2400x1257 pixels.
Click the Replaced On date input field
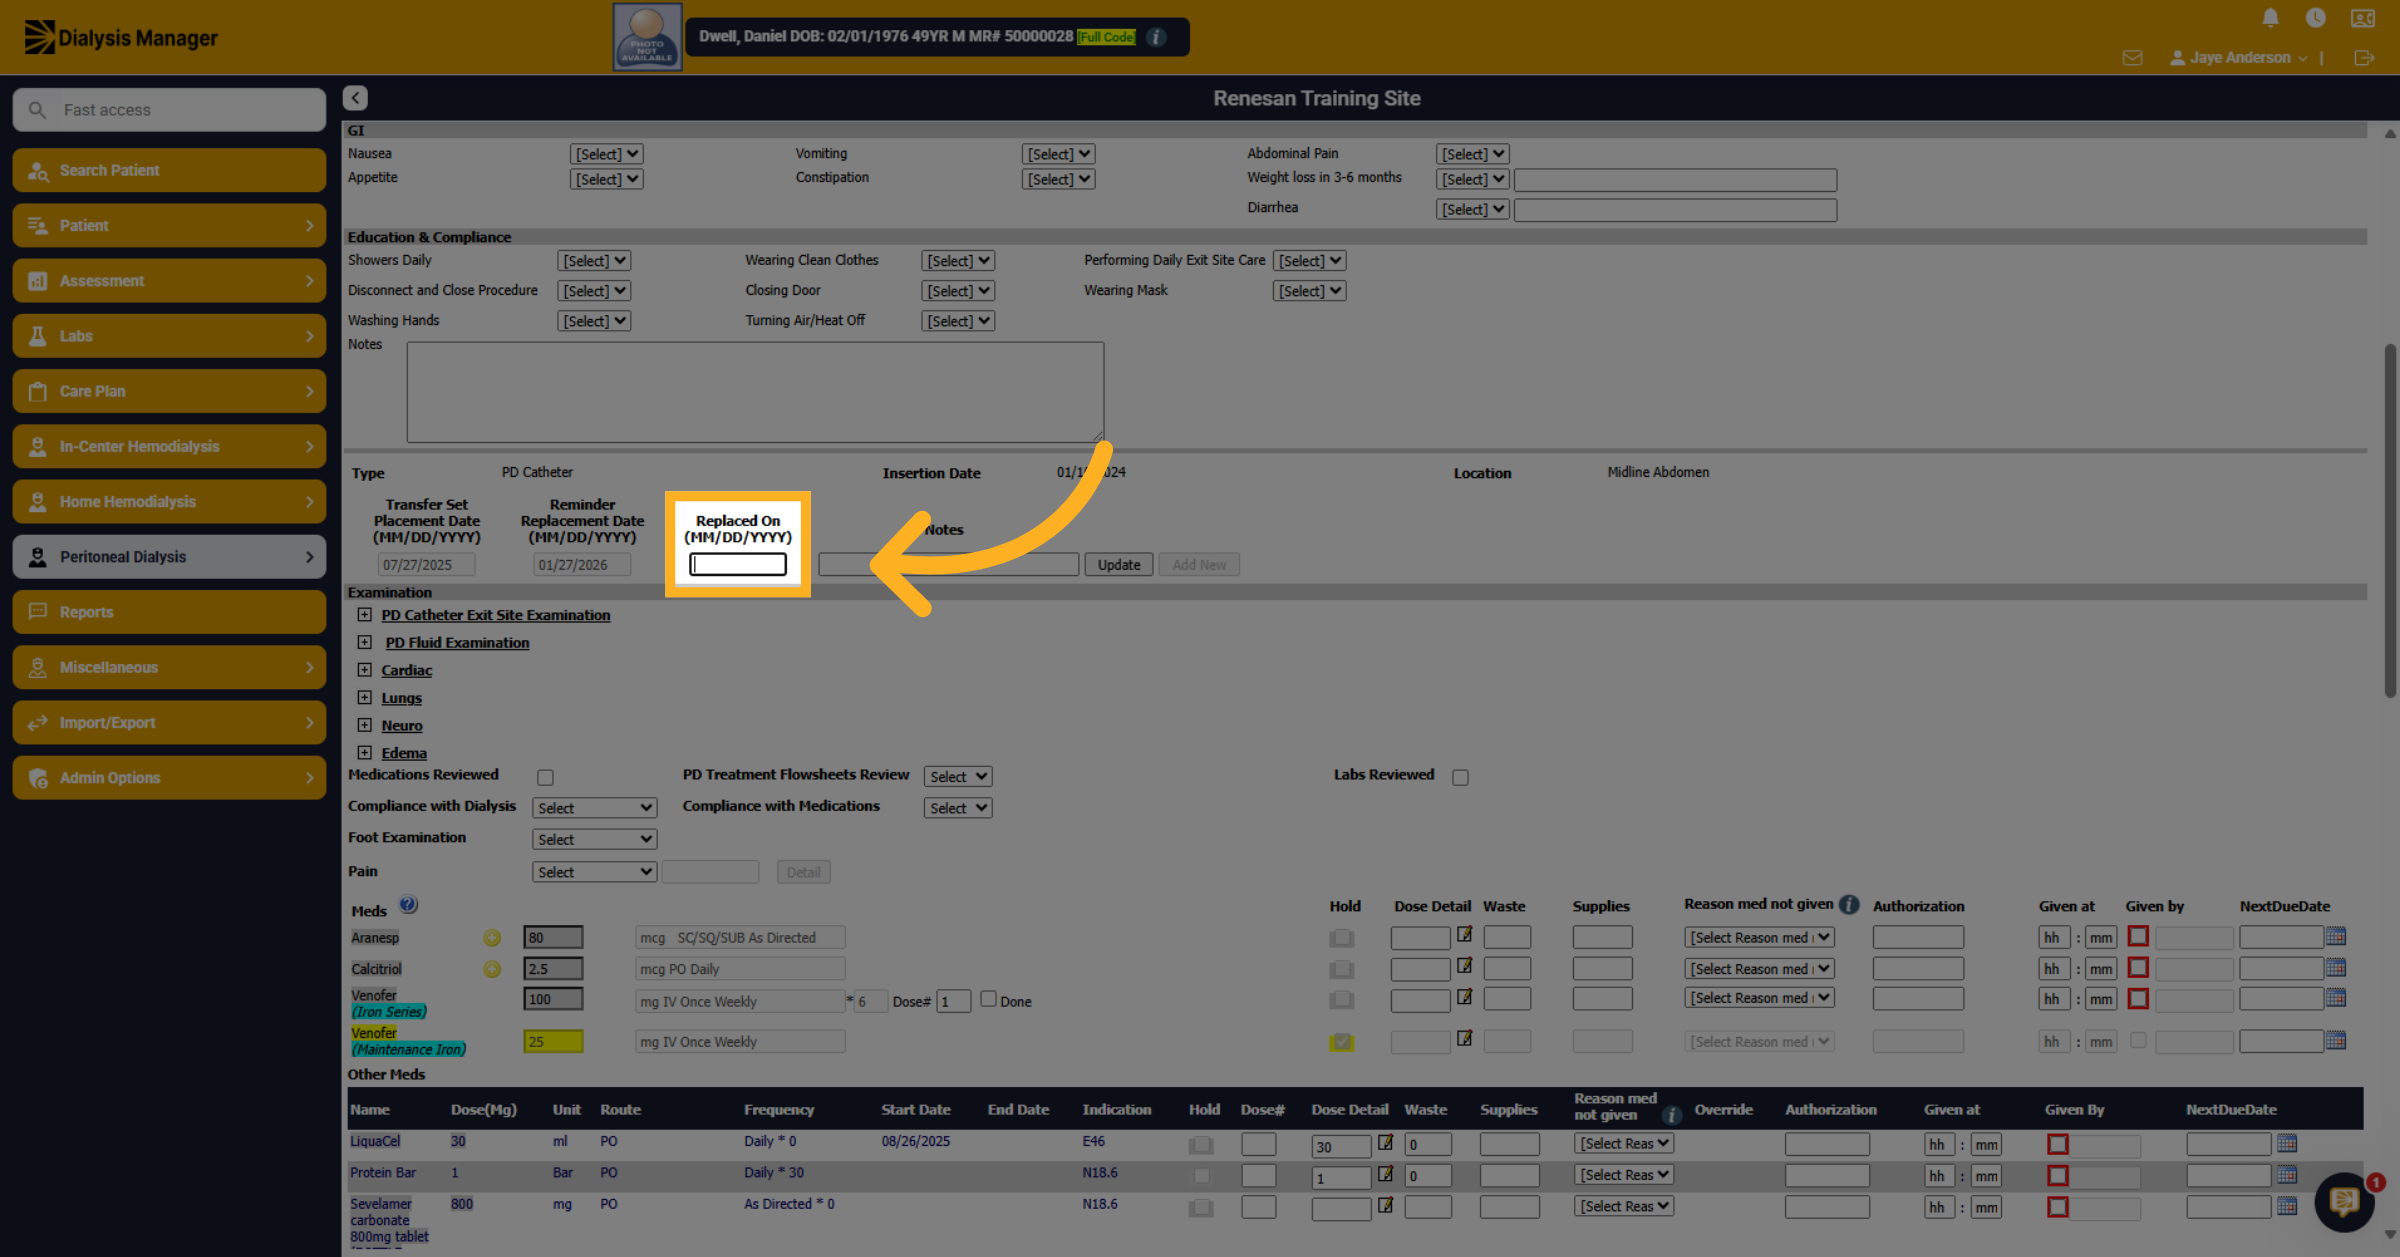[738, 565]
